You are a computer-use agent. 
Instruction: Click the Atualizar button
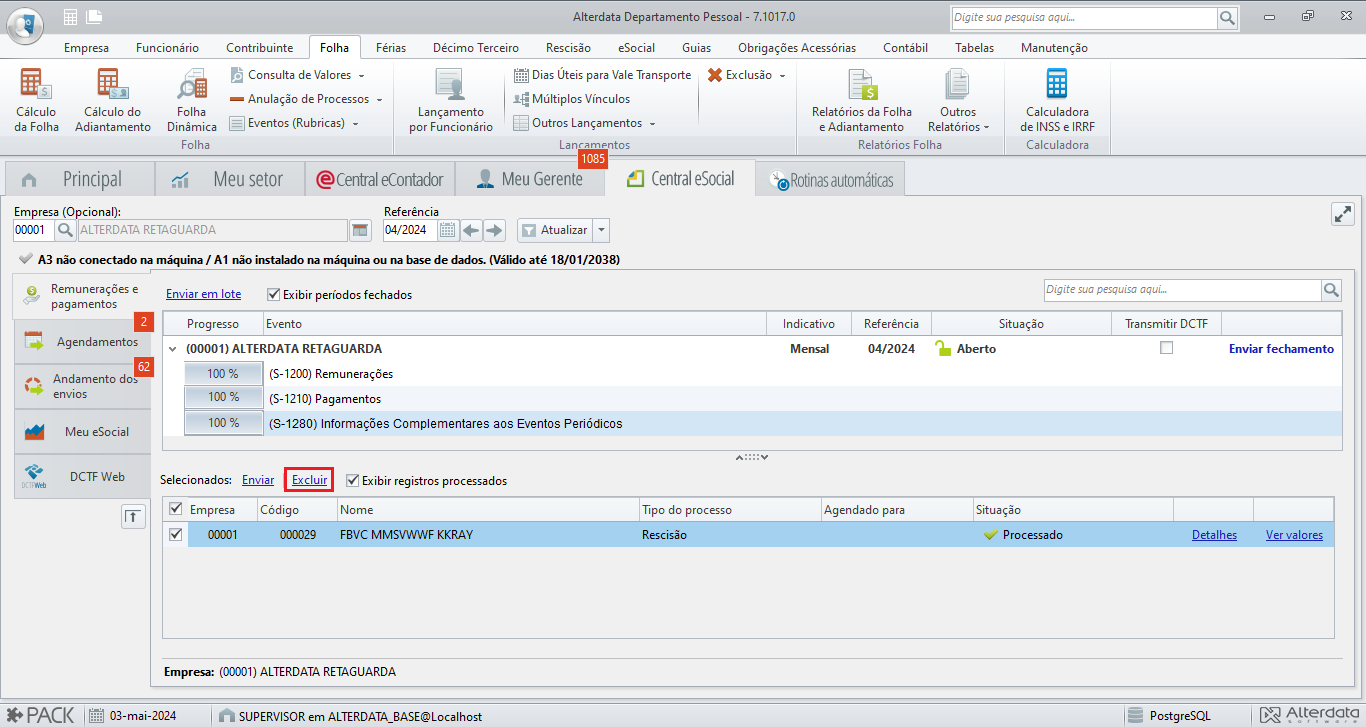[x=555, y=230]
